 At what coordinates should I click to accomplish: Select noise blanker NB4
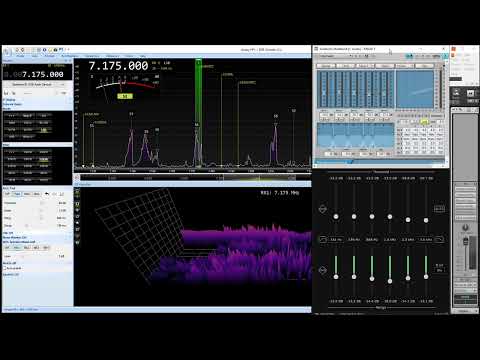(46, 248)
